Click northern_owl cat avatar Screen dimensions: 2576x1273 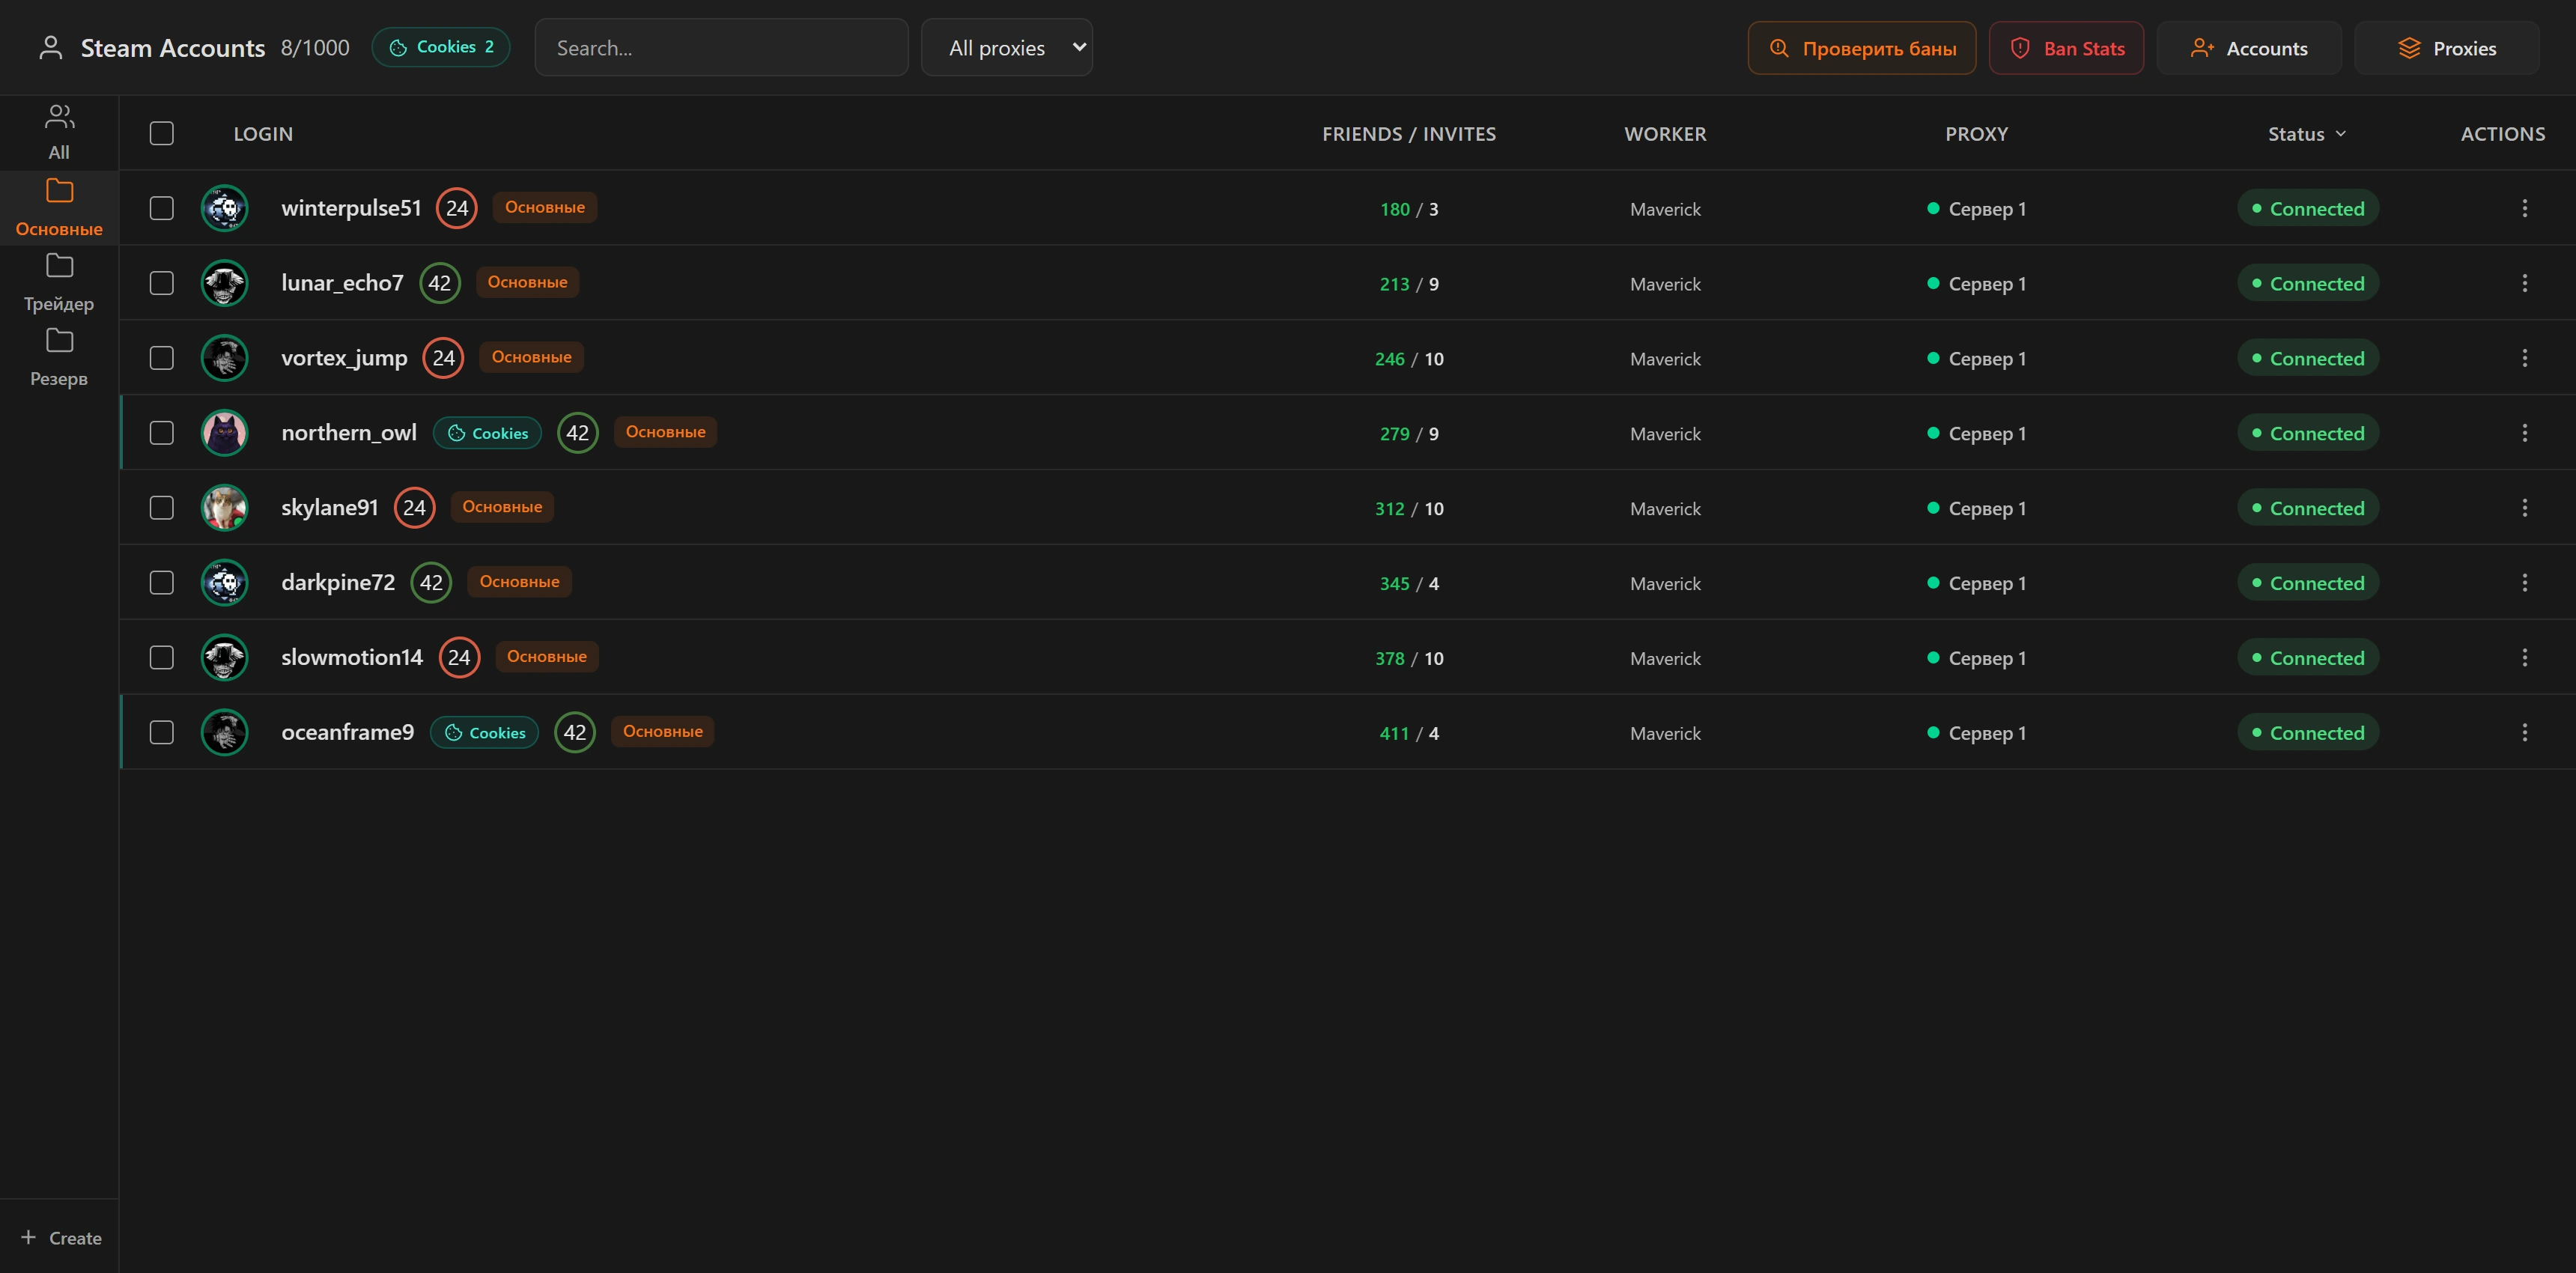coord(224,433)
